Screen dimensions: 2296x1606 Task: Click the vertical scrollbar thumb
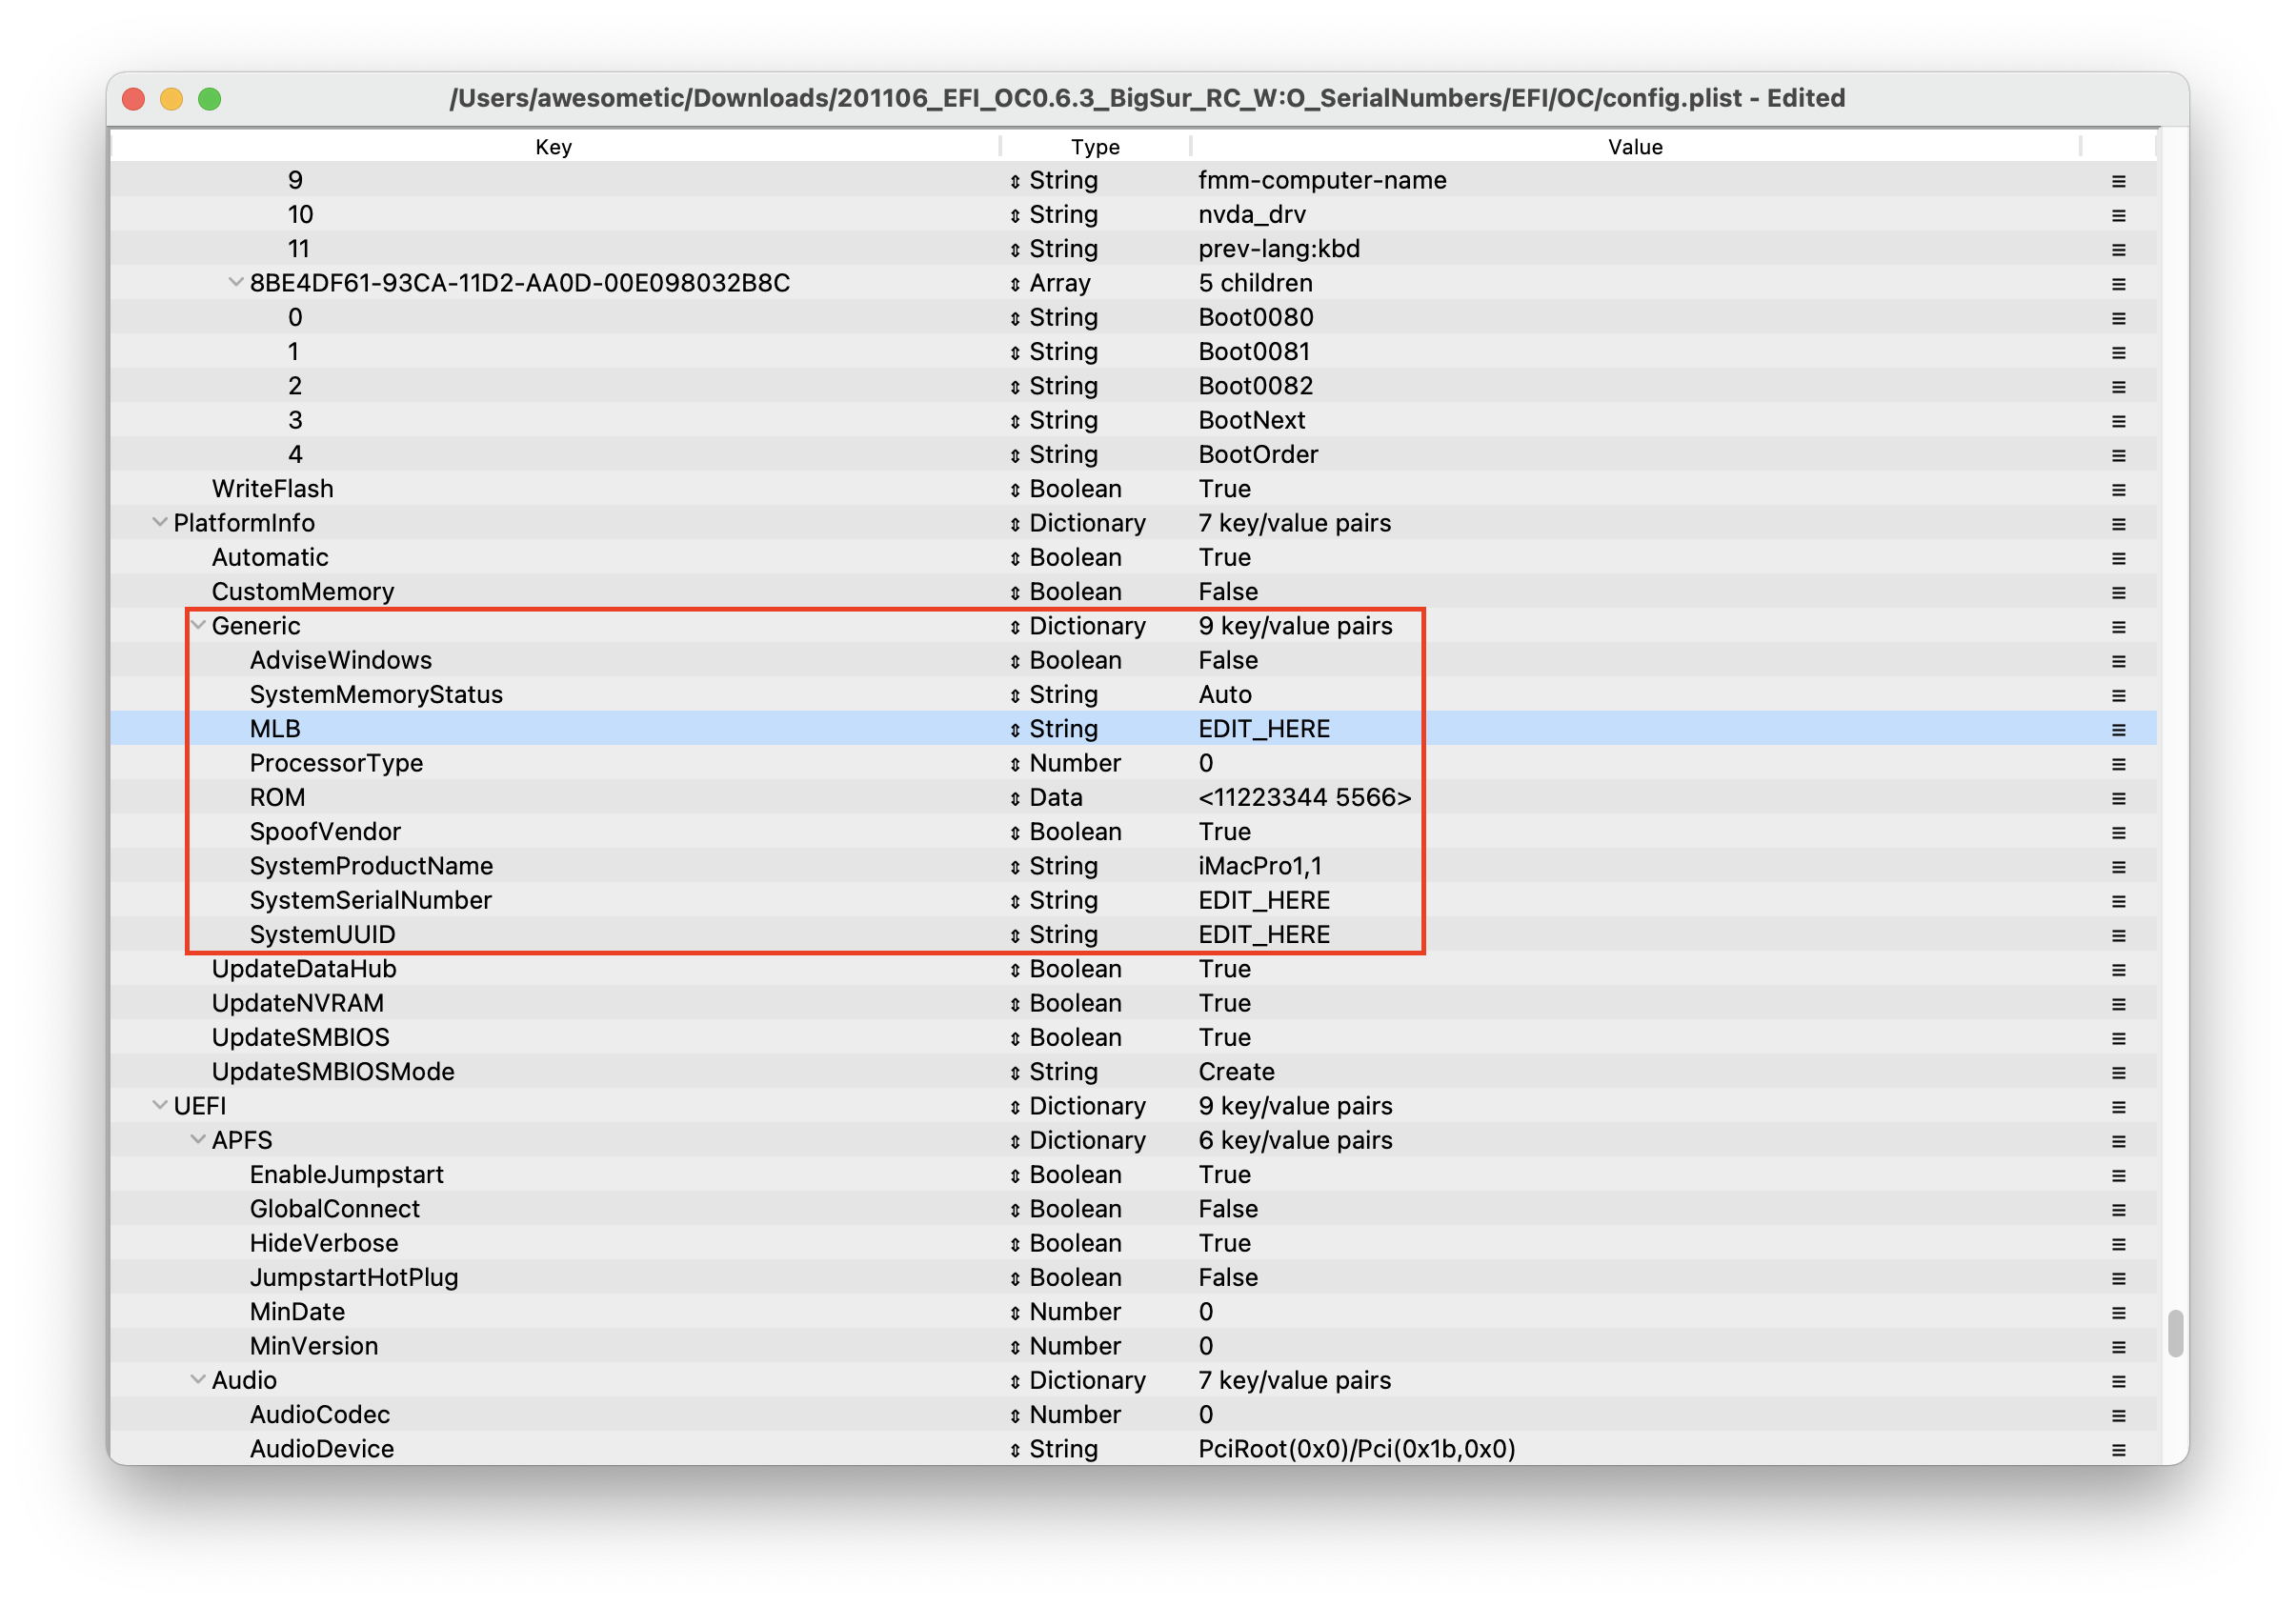(2174, 1333)
